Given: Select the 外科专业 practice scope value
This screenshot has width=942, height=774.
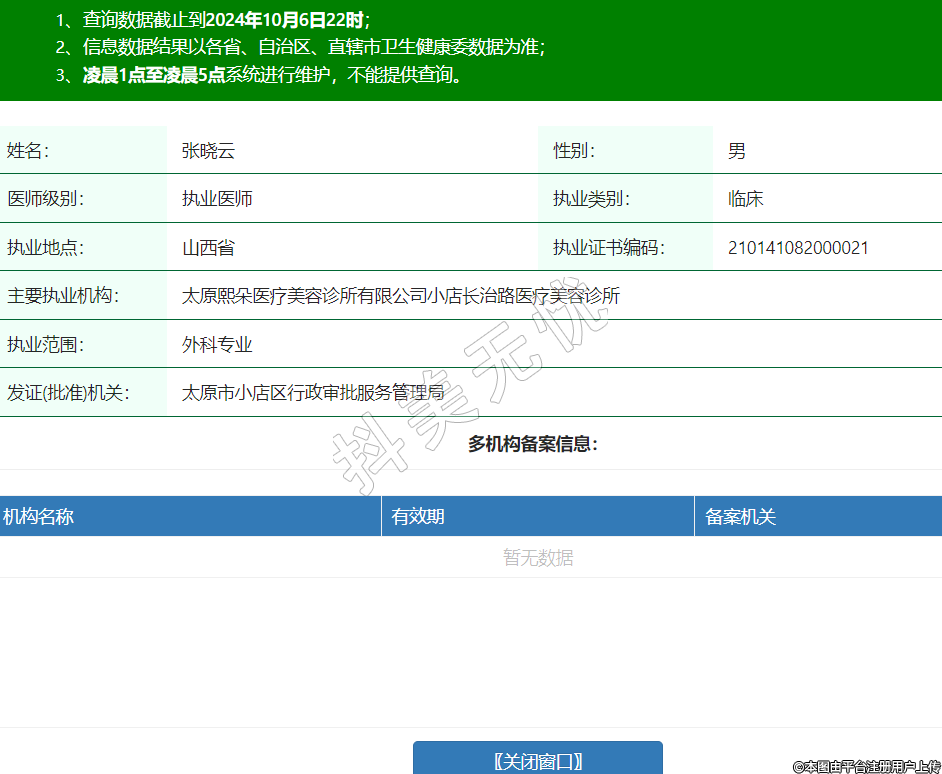Looking at the screenshot, I should (x=217, y=345).
